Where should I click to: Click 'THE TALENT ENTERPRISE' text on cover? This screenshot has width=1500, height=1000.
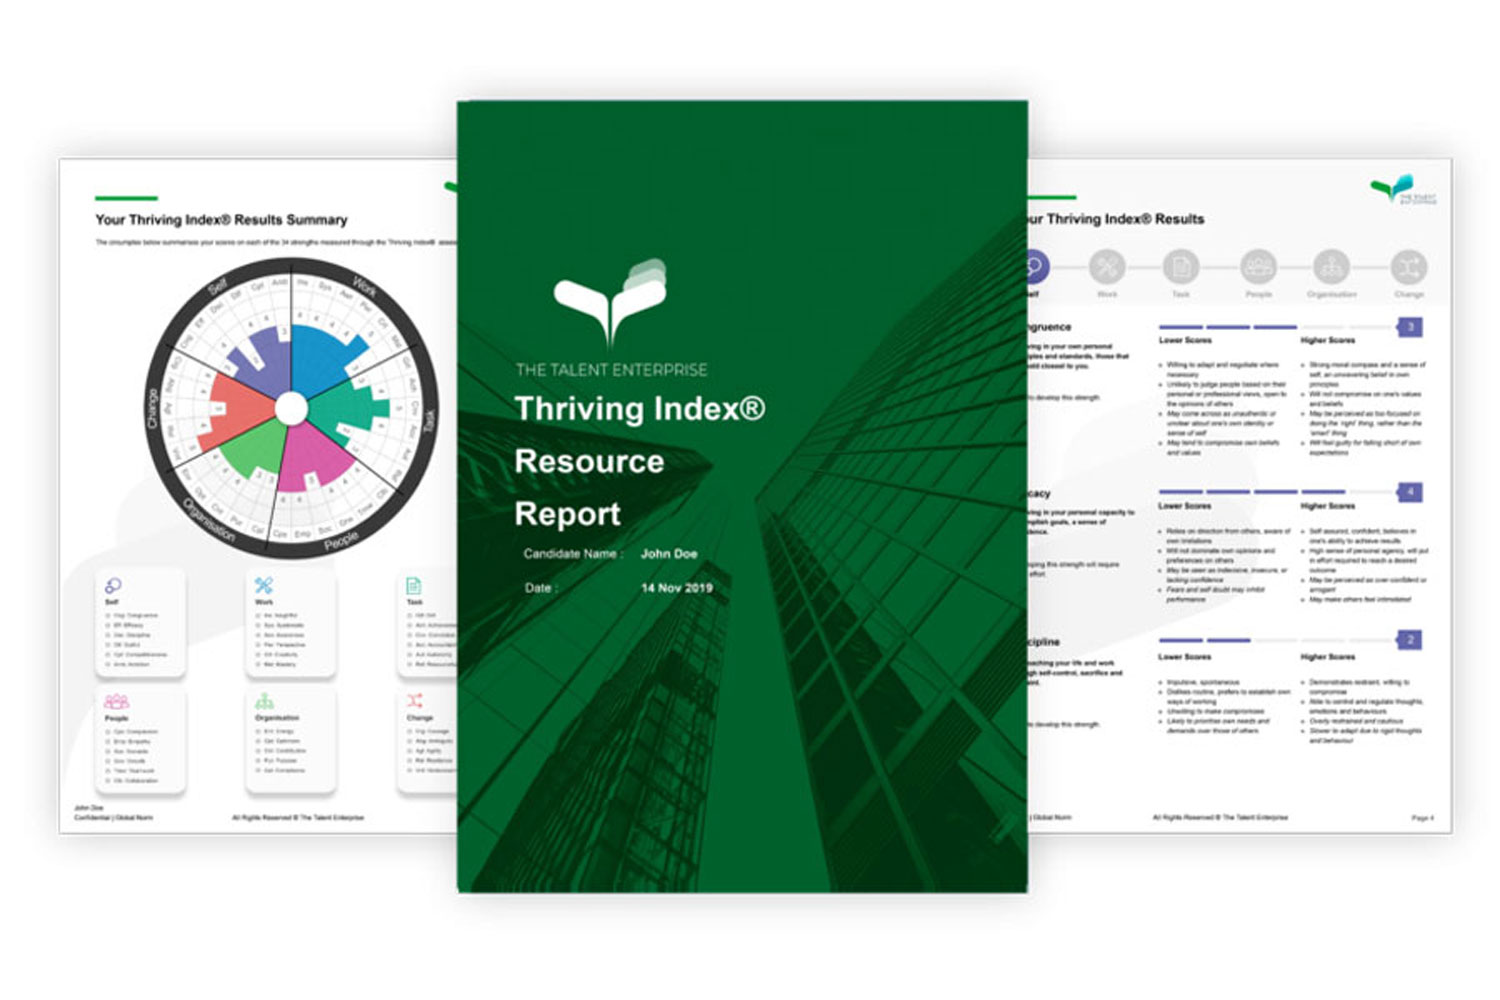[611, 370]
